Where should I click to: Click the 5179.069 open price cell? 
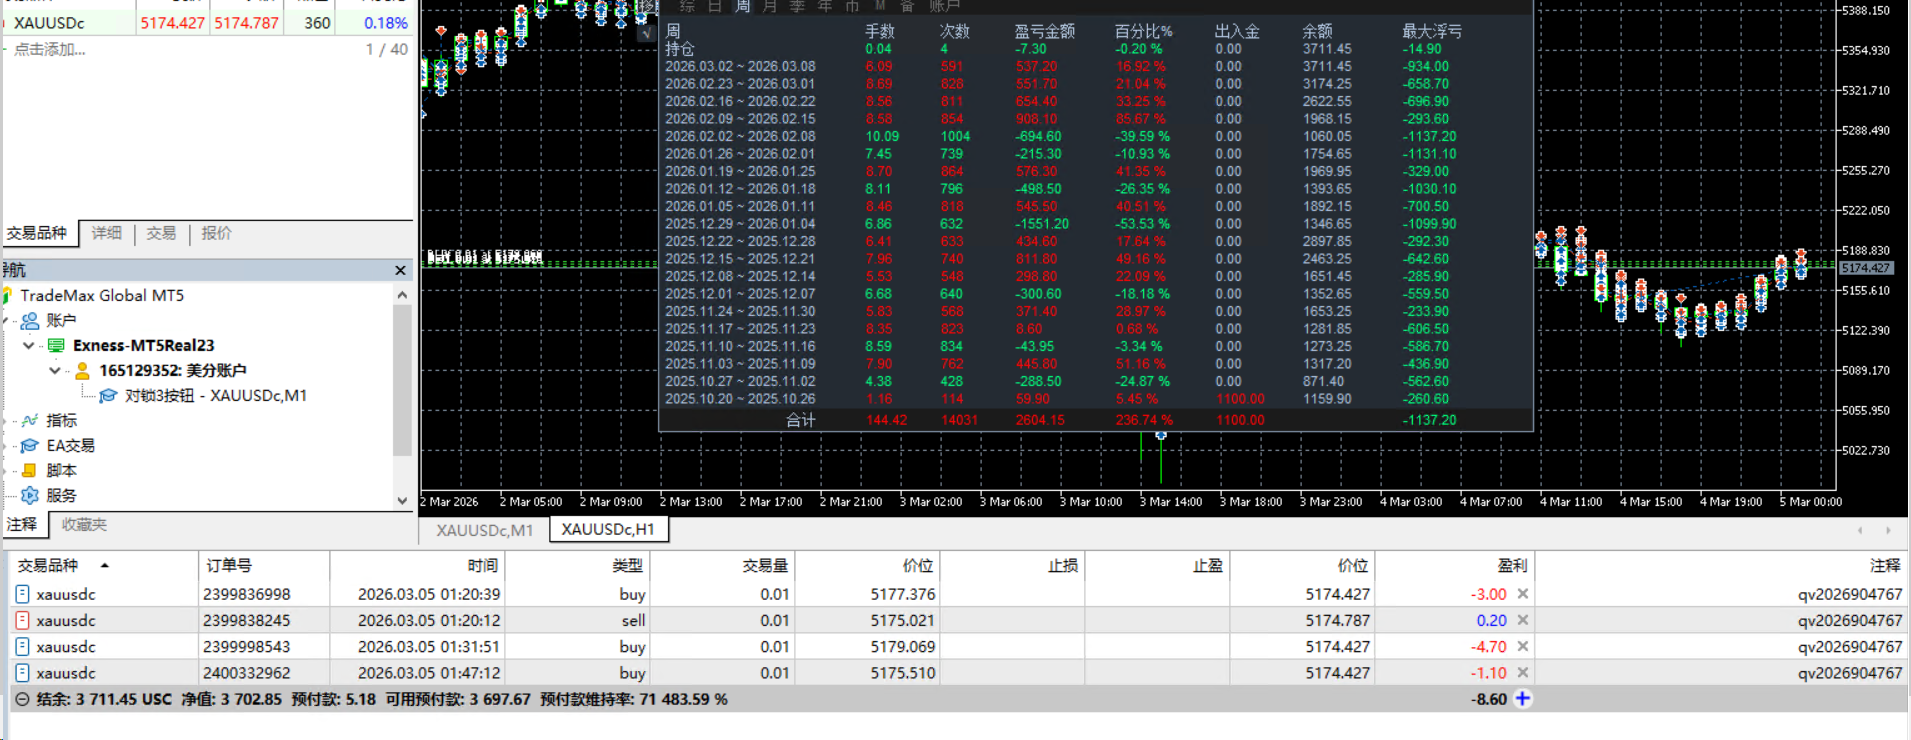click(x=902, y=647)
